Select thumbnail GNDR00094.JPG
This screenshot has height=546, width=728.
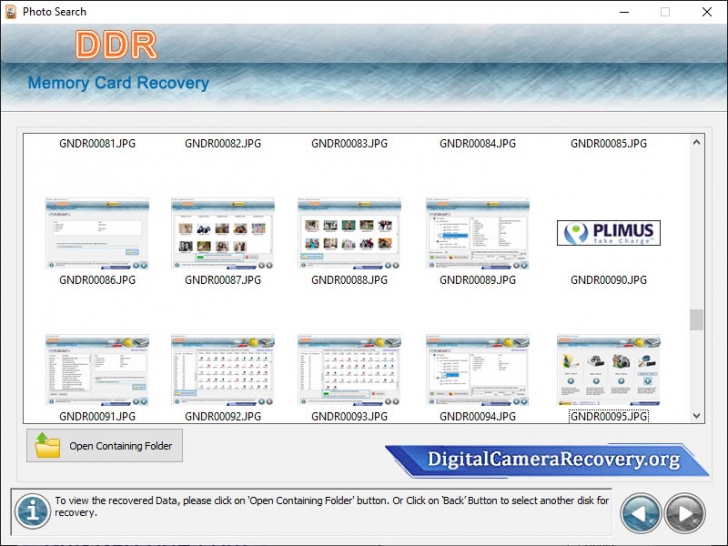click(x=477, y=370)
